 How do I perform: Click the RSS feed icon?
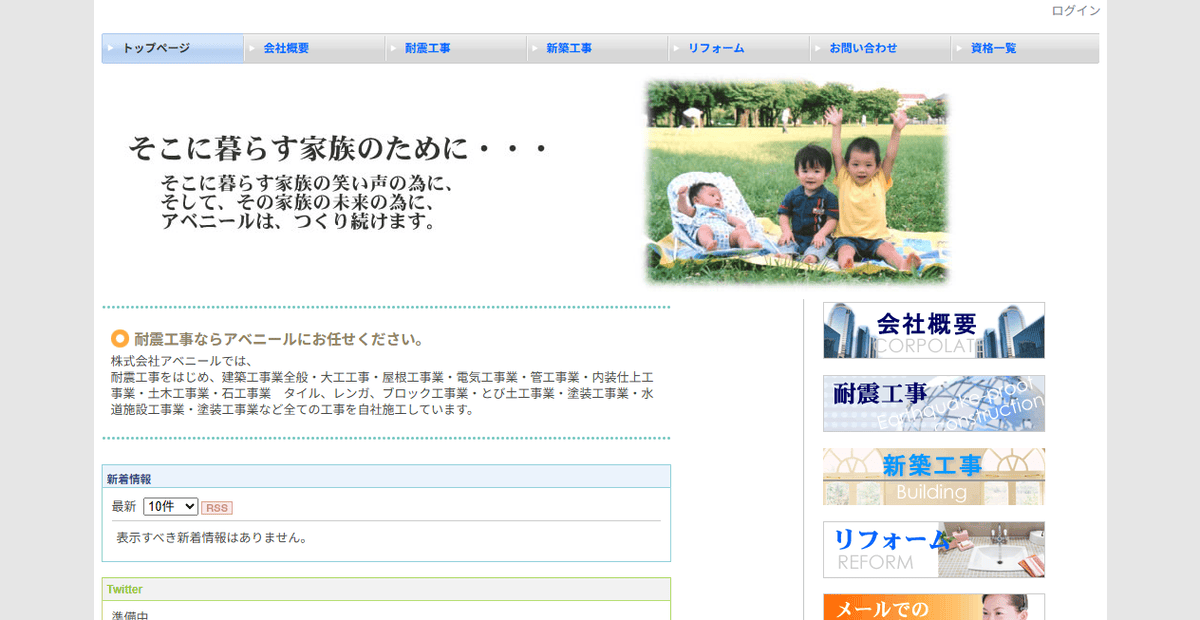[218, 508]
